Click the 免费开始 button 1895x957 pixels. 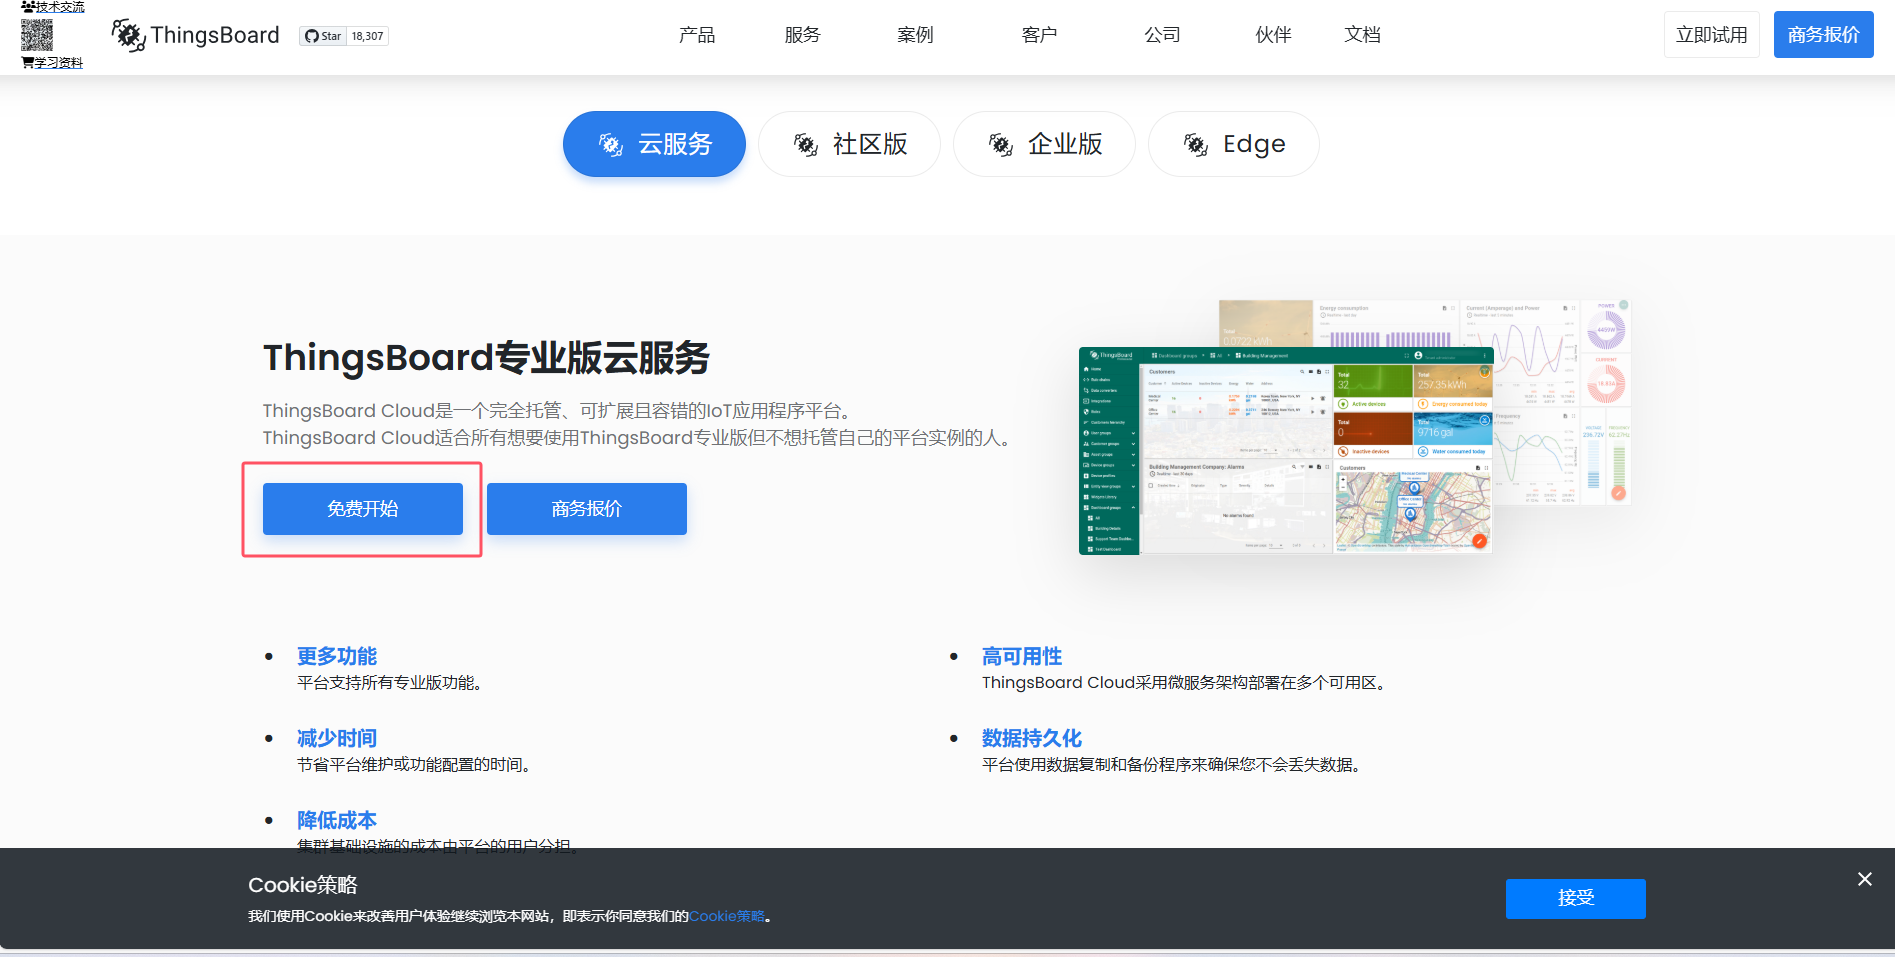tap(363, 509)
